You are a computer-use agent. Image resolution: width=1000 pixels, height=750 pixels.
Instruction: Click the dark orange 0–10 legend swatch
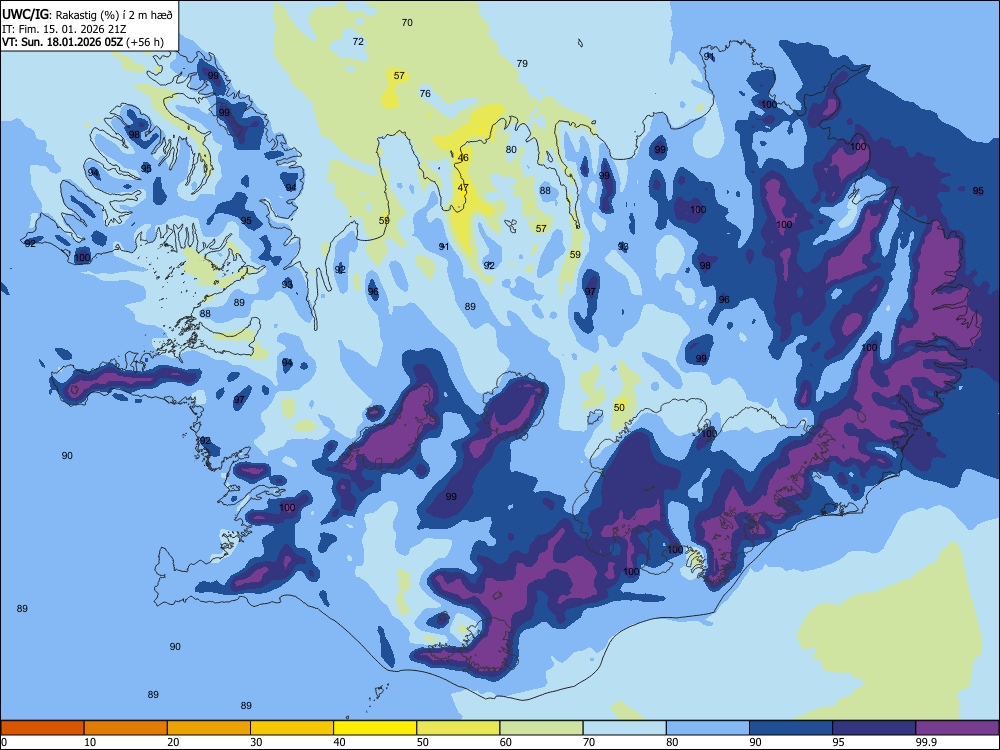(x=42, y=728)
